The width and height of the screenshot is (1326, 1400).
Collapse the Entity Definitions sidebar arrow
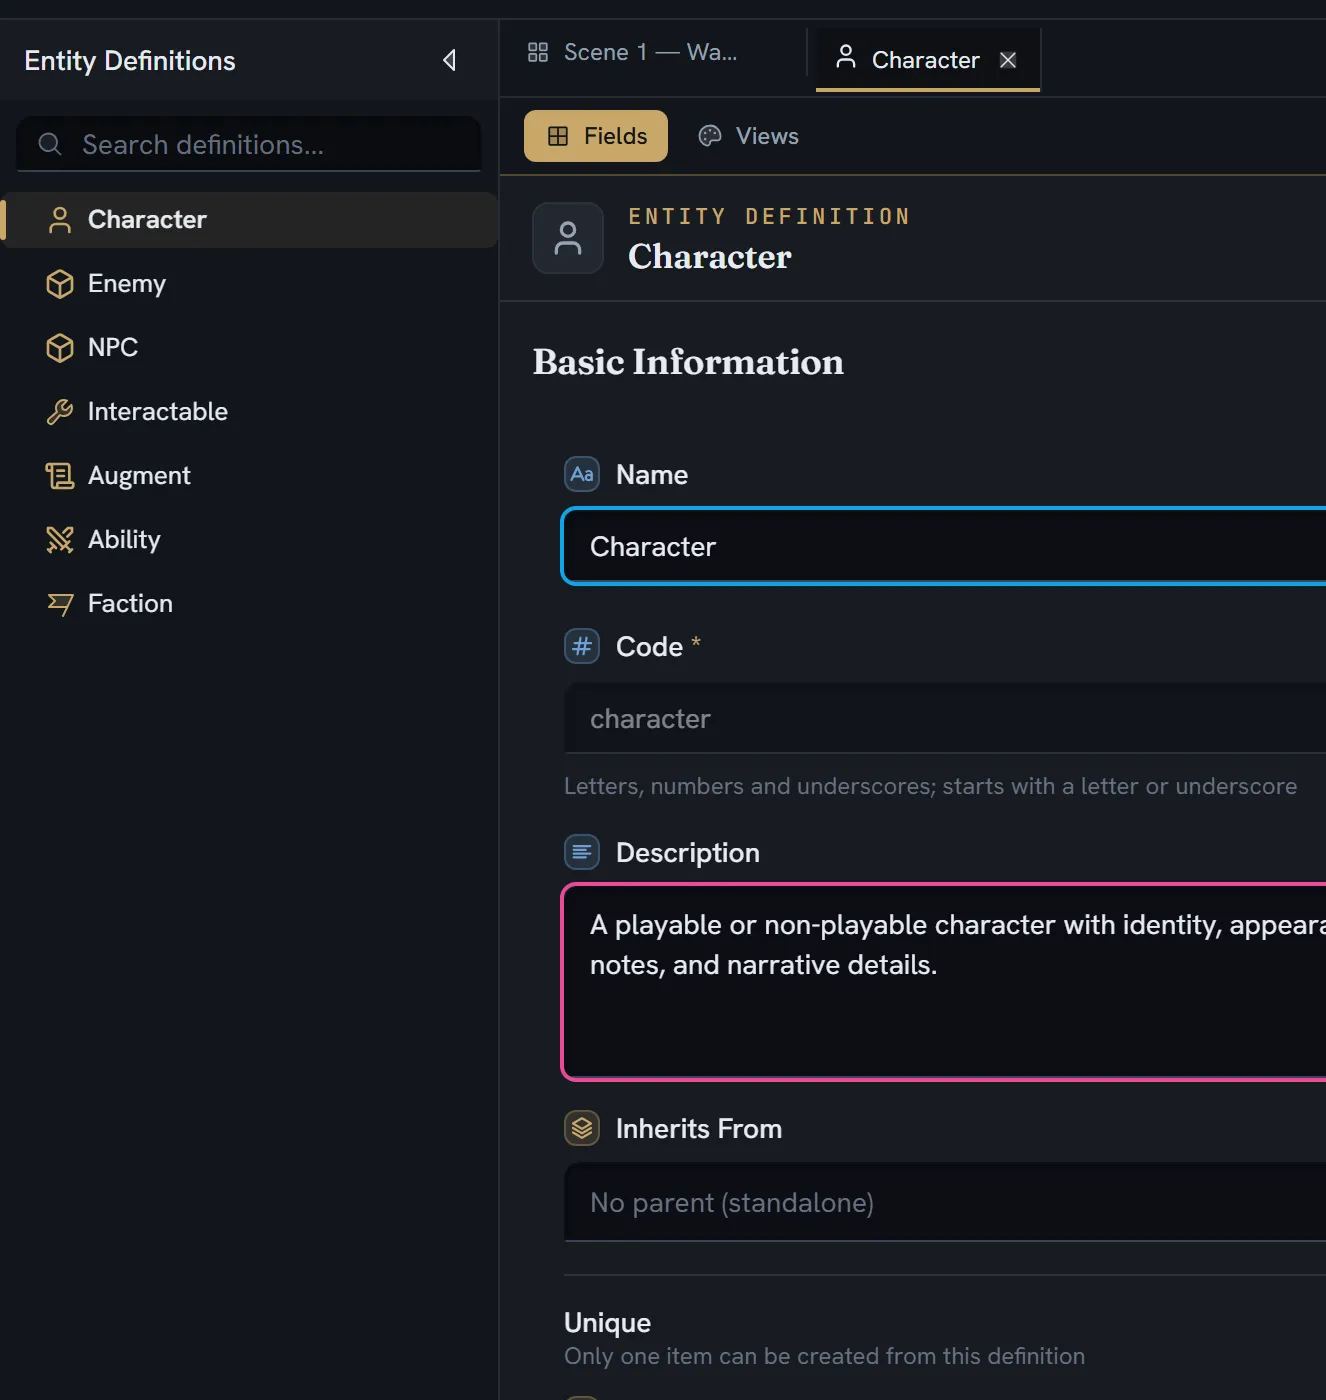450,60
